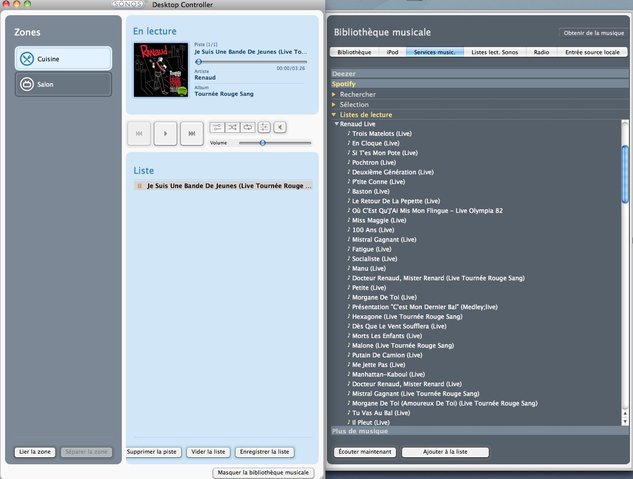Select En Cloque (Live) track
This screenshot has width=633, height=479.
click(x=375, y=143)
